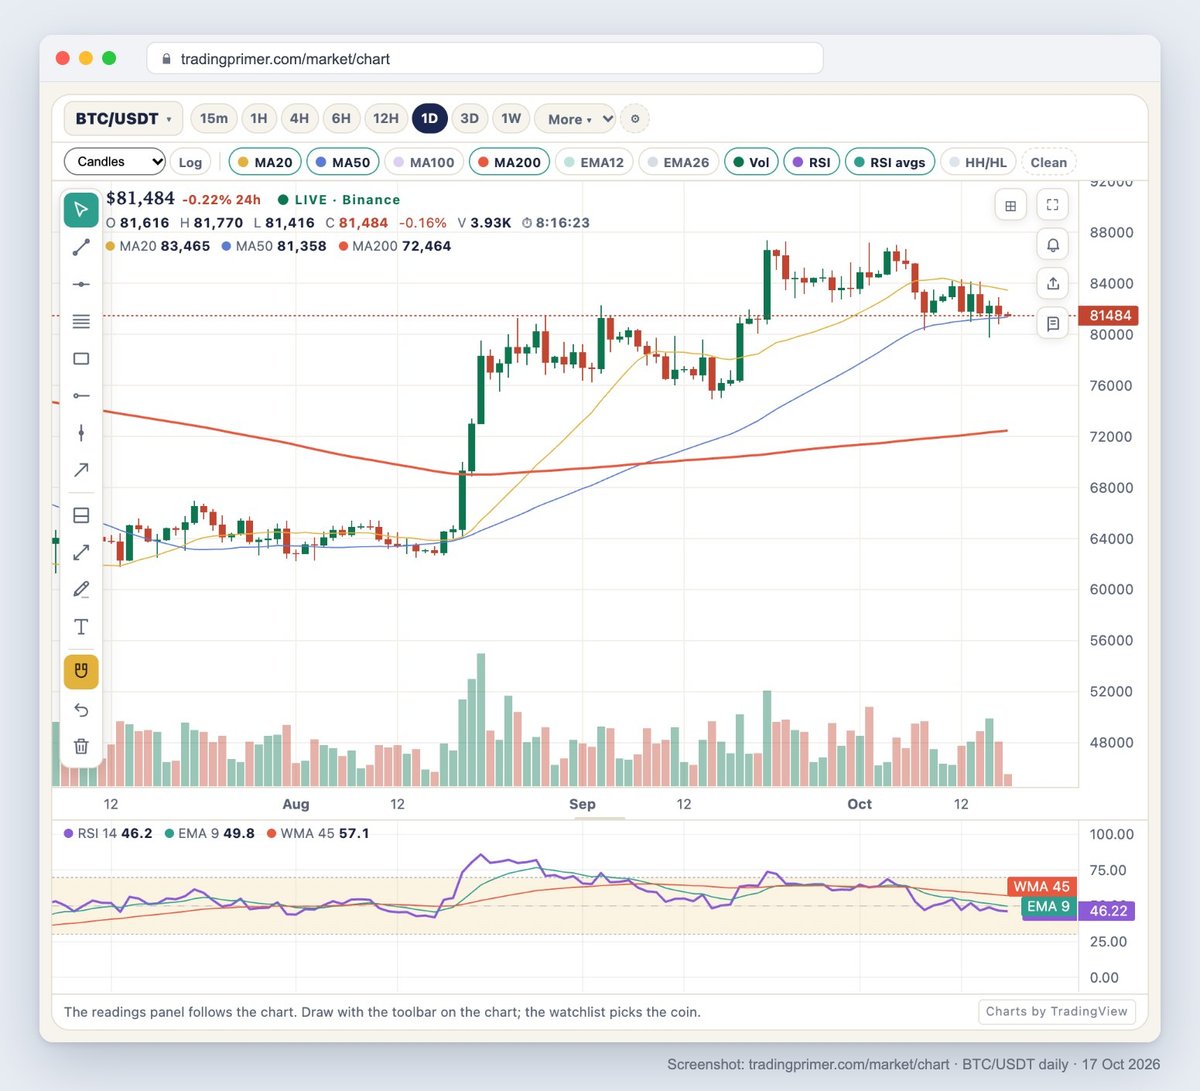
Task: Switch to 6H timeframe
Action: 341,118
